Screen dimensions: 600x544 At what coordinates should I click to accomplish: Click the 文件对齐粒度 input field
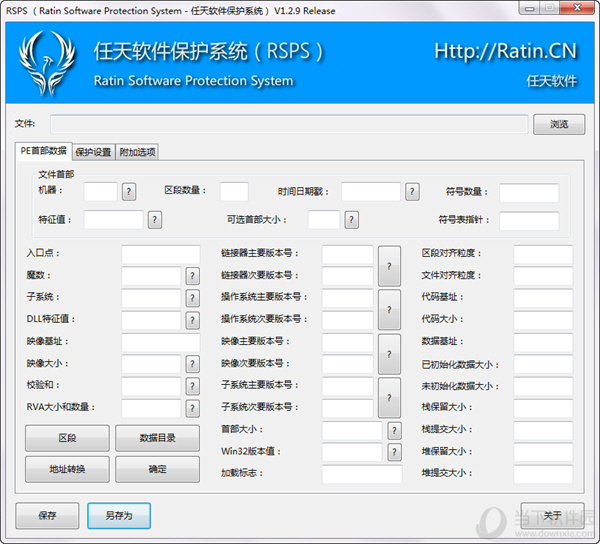(543, 276)
